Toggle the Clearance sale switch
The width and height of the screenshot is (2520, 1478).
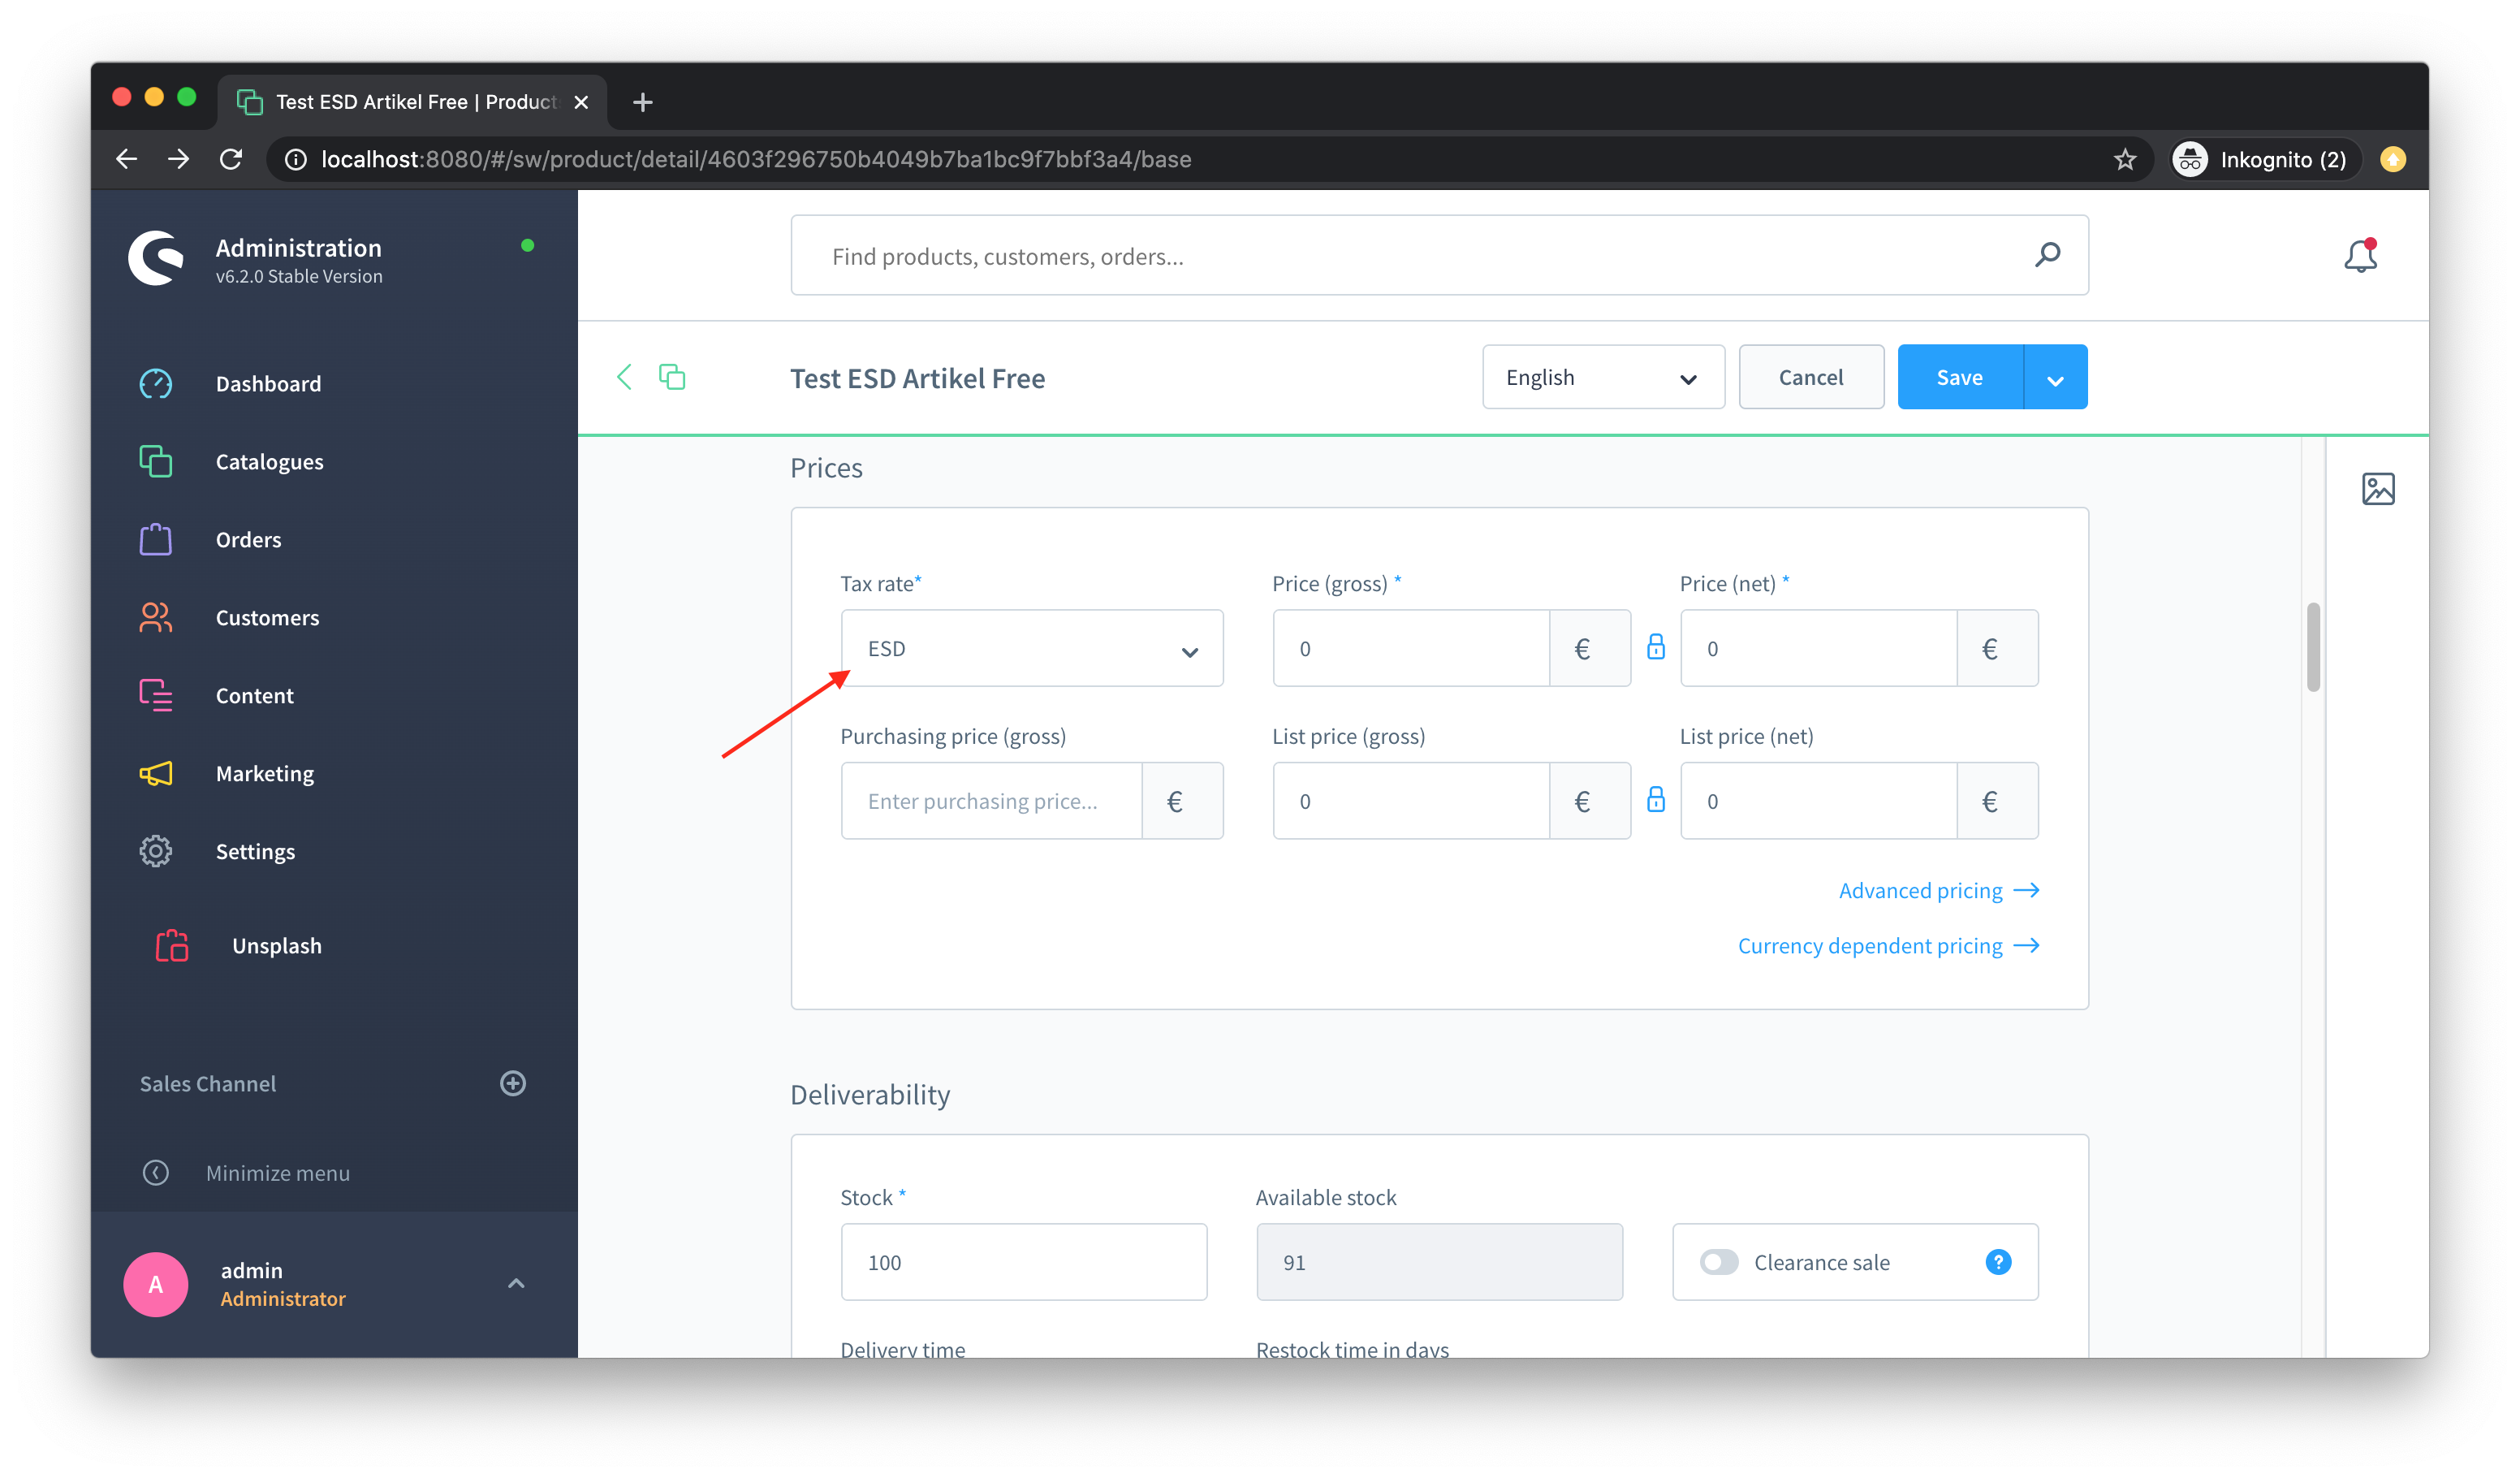[x=1718, y=1262]
